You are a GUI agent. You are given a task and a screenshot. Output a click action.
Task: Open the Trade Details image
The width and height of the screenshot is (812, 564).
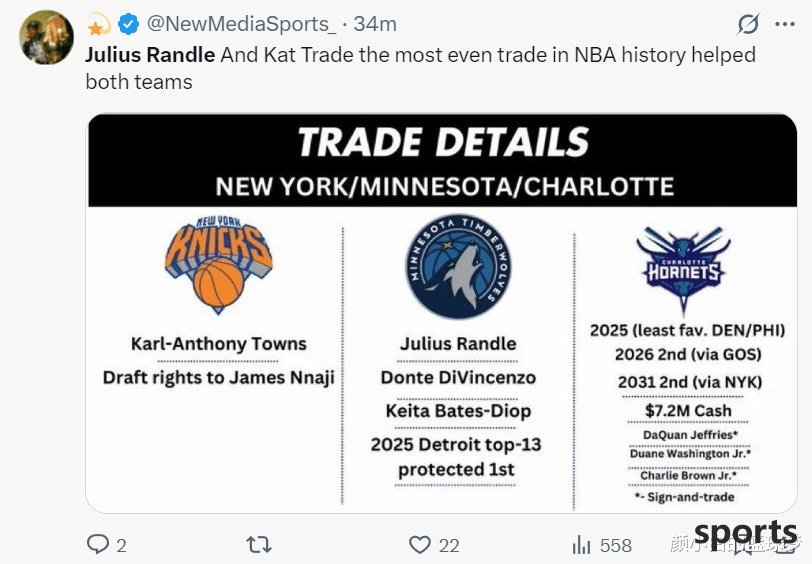(x=441, y=313)
